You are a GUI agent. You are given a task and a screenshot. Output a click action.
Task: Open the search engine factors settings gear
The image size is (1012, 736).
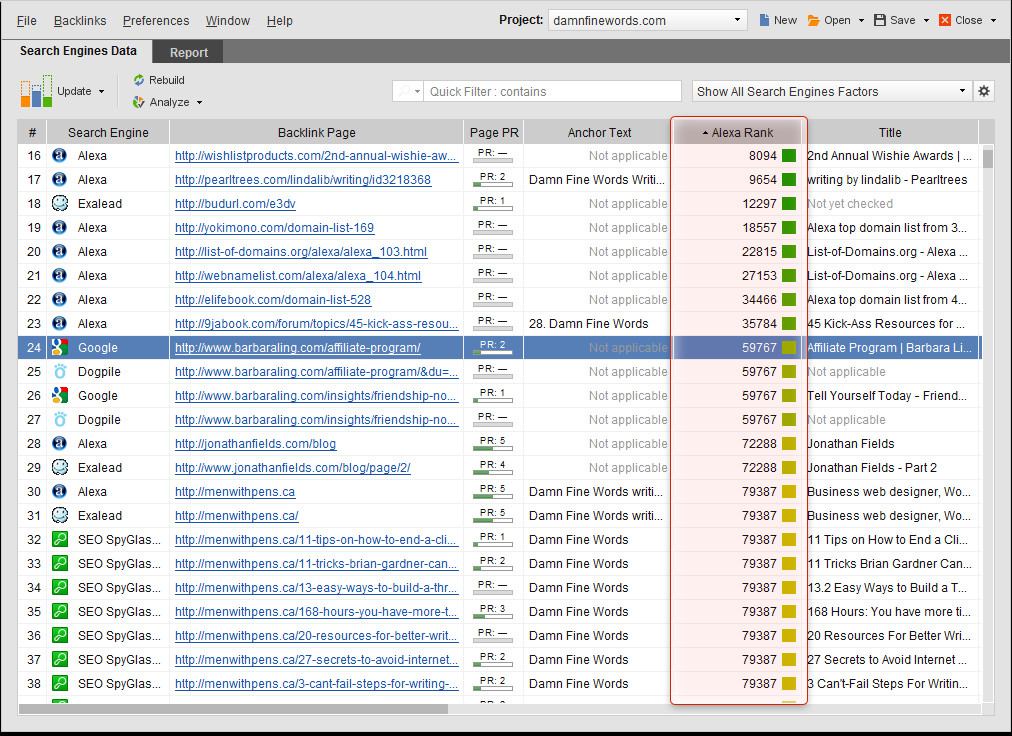984,91
